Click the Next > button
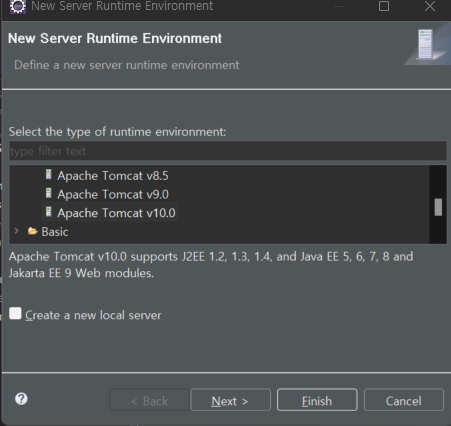Viewport: 451px width, 426px height. tap(230, 400)
